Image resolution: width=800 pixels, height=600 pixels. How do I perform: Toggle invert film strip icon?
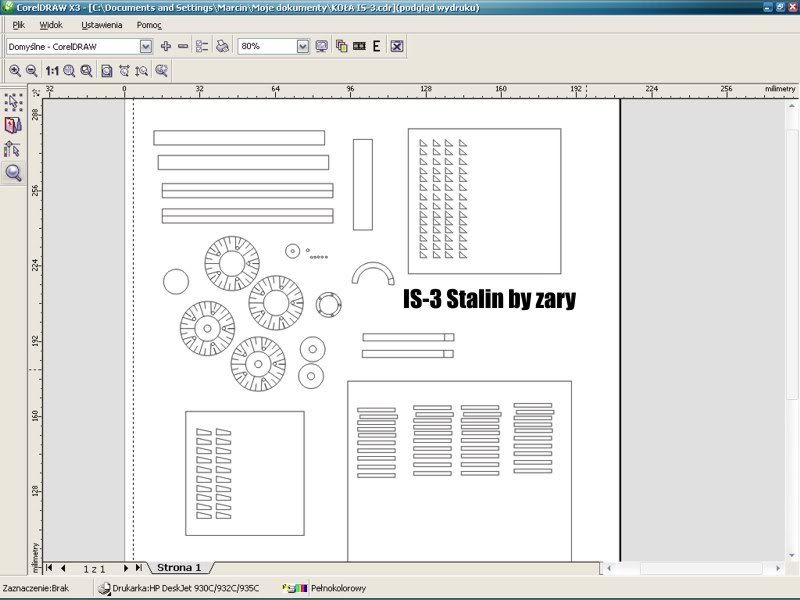(359, 46)
